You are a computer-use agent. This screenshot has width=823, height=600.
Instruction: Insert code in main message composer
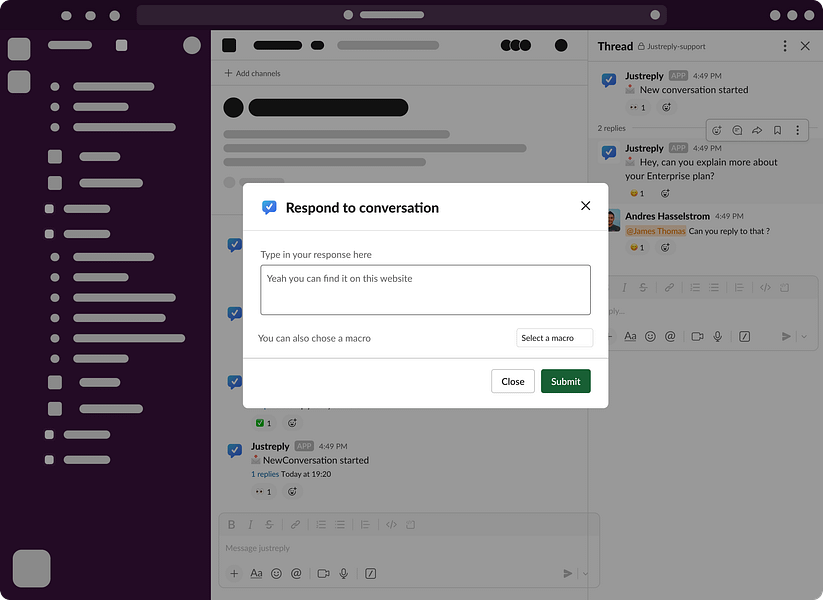click(x=391, y=524)
